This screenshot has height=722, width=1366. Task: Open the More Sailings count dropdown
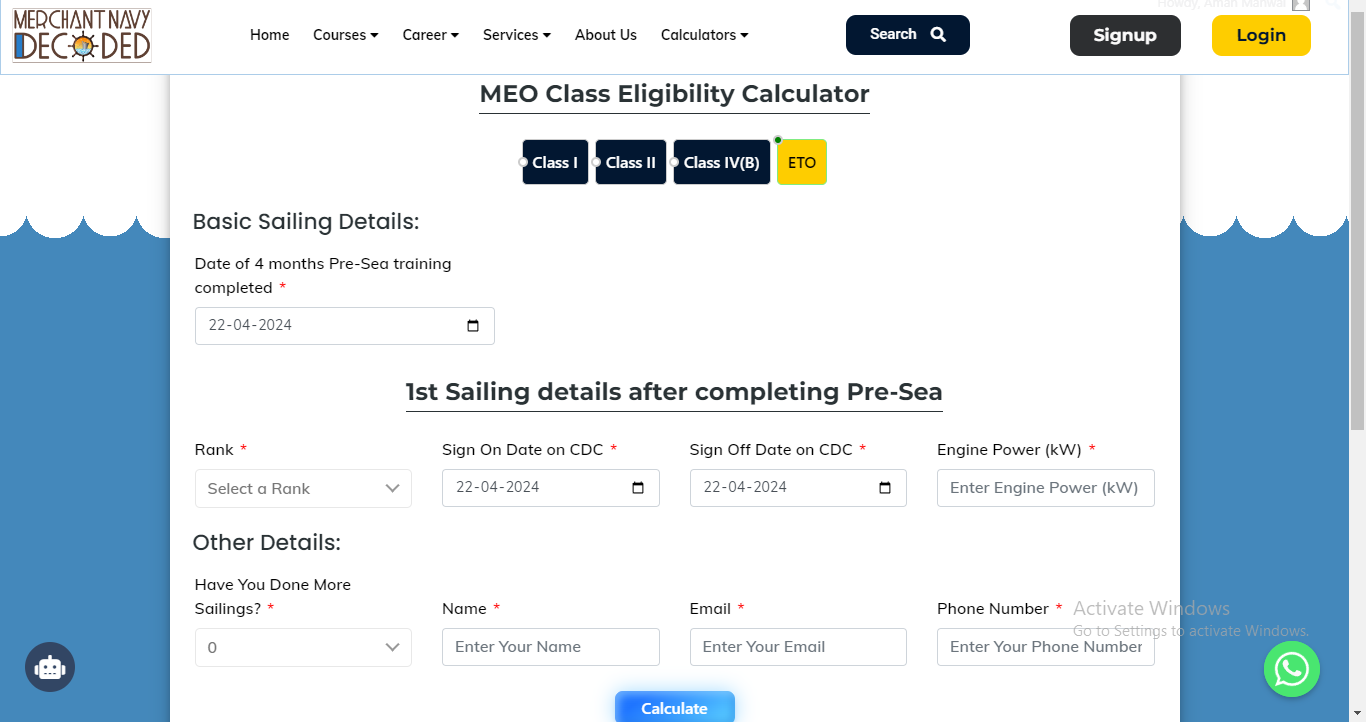[x=303, y=647]
